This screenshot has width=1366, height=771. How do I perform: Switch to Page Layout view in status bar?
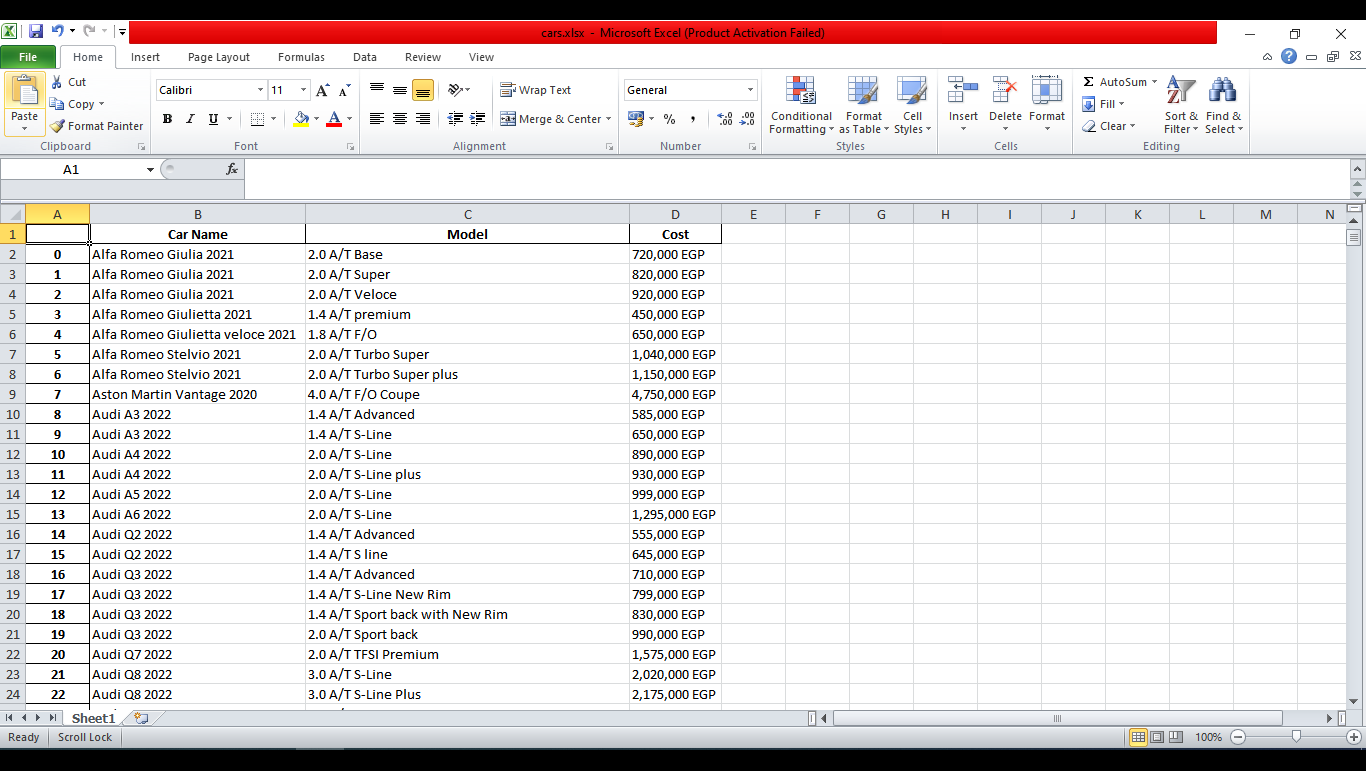click(x=1157, y=737)
